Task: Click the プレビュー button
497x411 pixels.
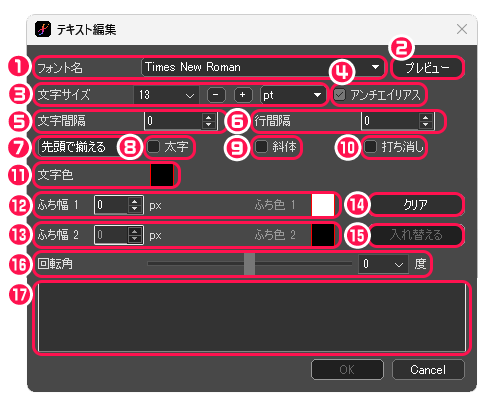Action: coord(427,68)
